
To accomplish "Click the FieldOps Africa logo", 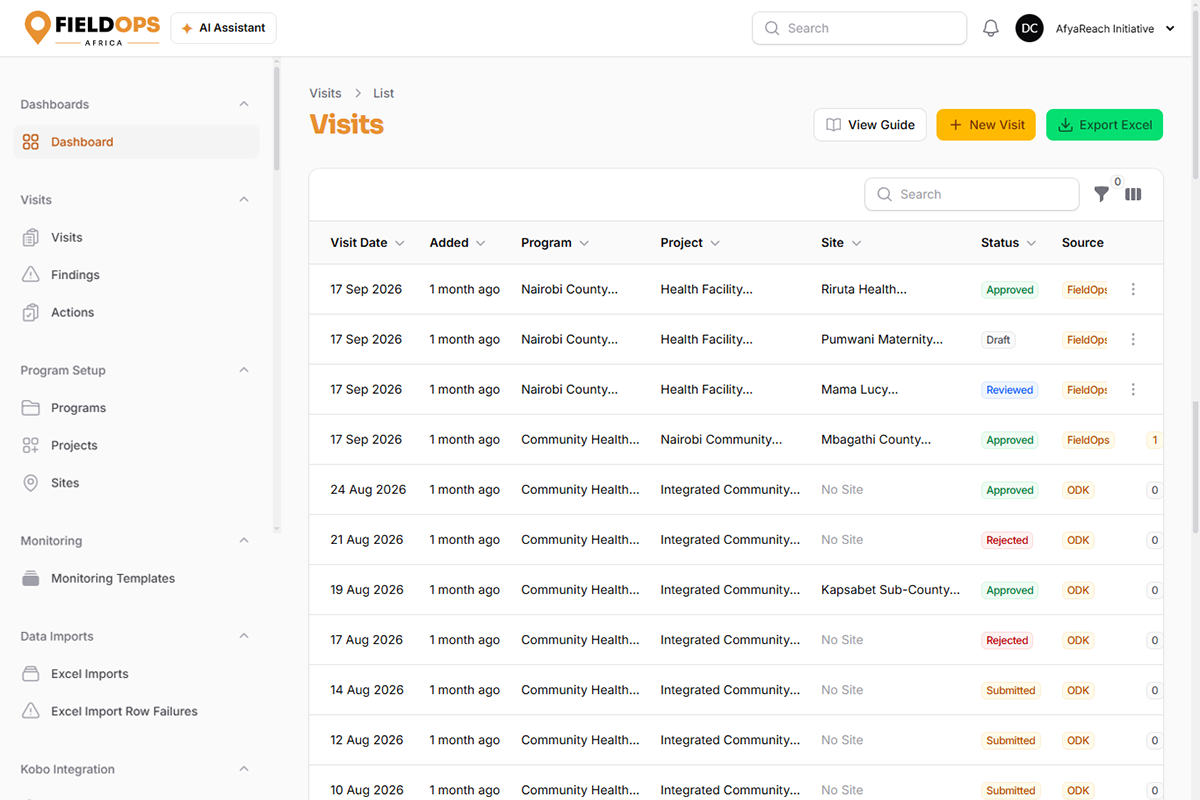I will [92, 28].
